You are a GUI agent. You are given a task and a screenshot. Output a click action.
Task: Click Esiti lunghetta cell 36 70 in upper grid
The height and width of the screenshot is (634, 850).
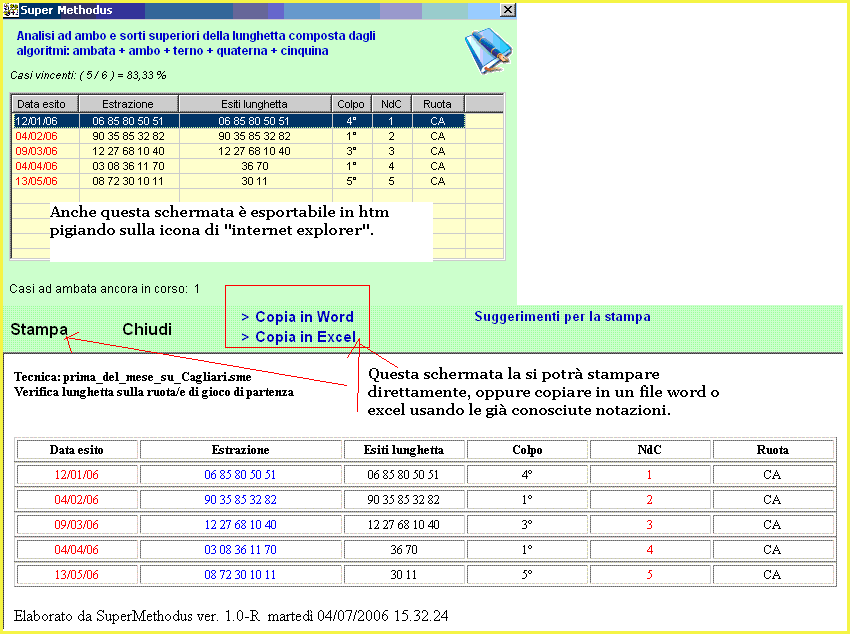point(255,166)
